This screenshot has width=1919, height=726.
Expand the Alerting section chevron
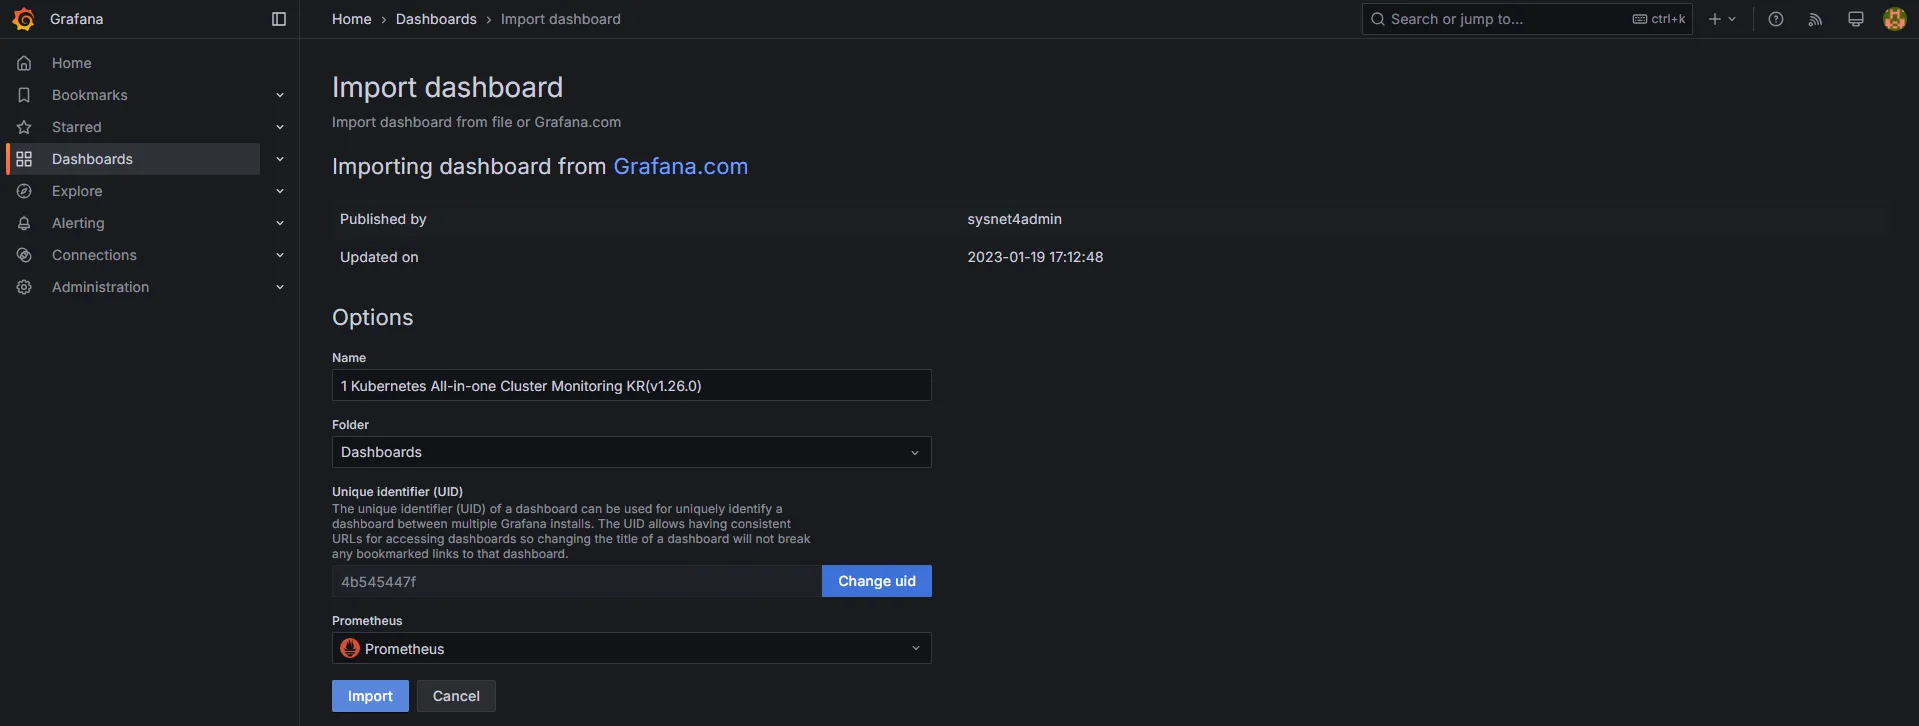point(280,223)
